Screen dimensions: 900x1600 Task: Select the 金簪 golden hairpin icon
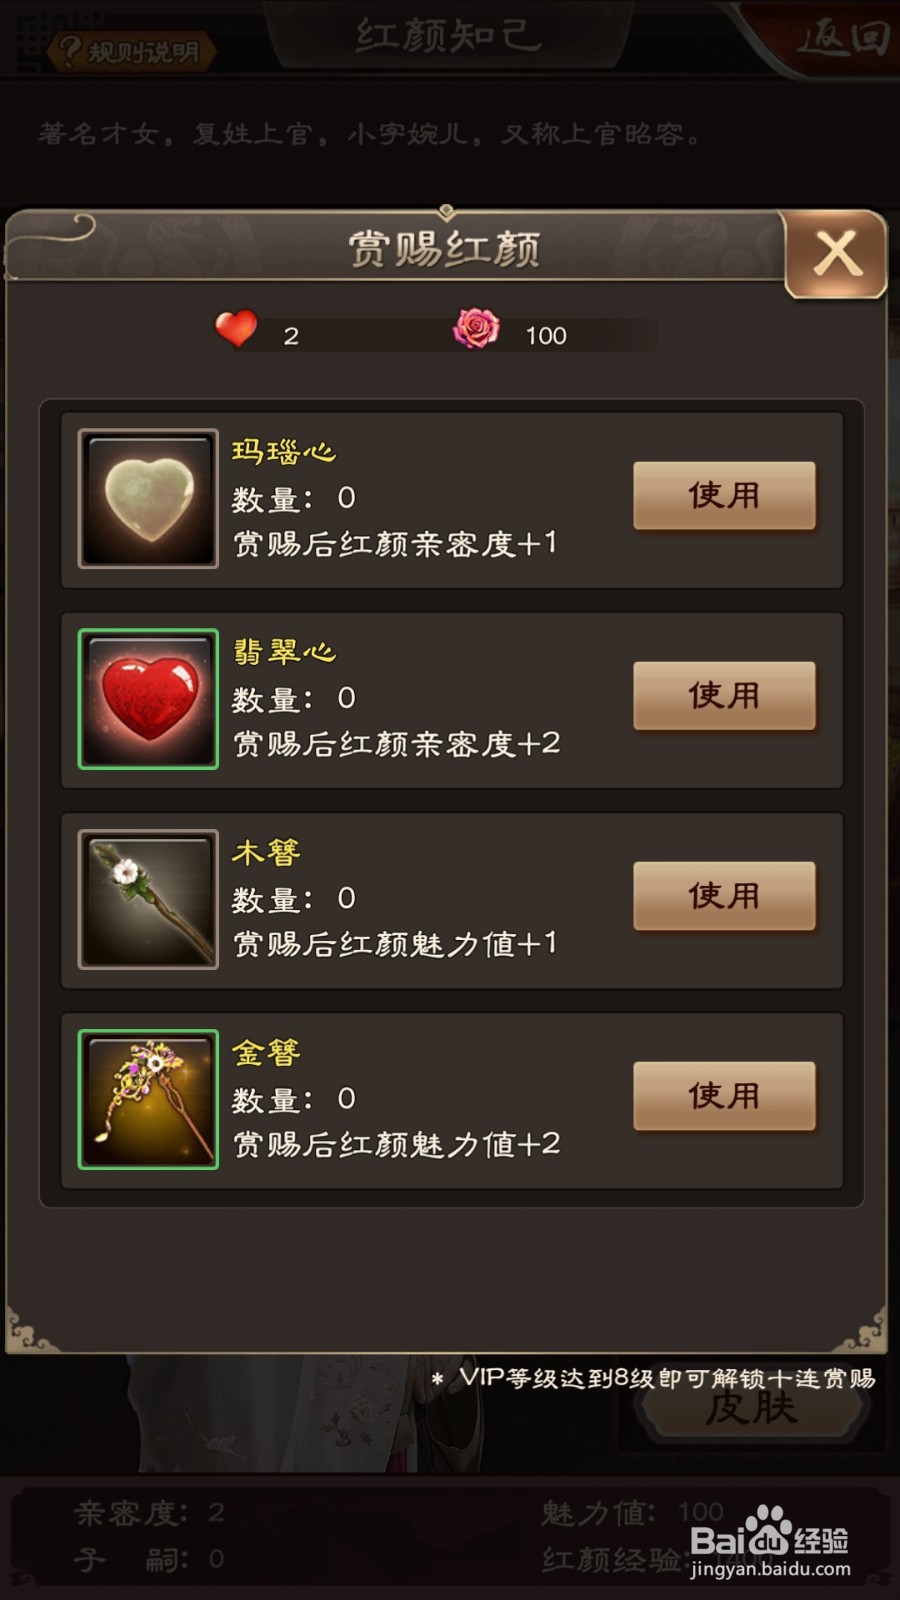[148, 1099]
